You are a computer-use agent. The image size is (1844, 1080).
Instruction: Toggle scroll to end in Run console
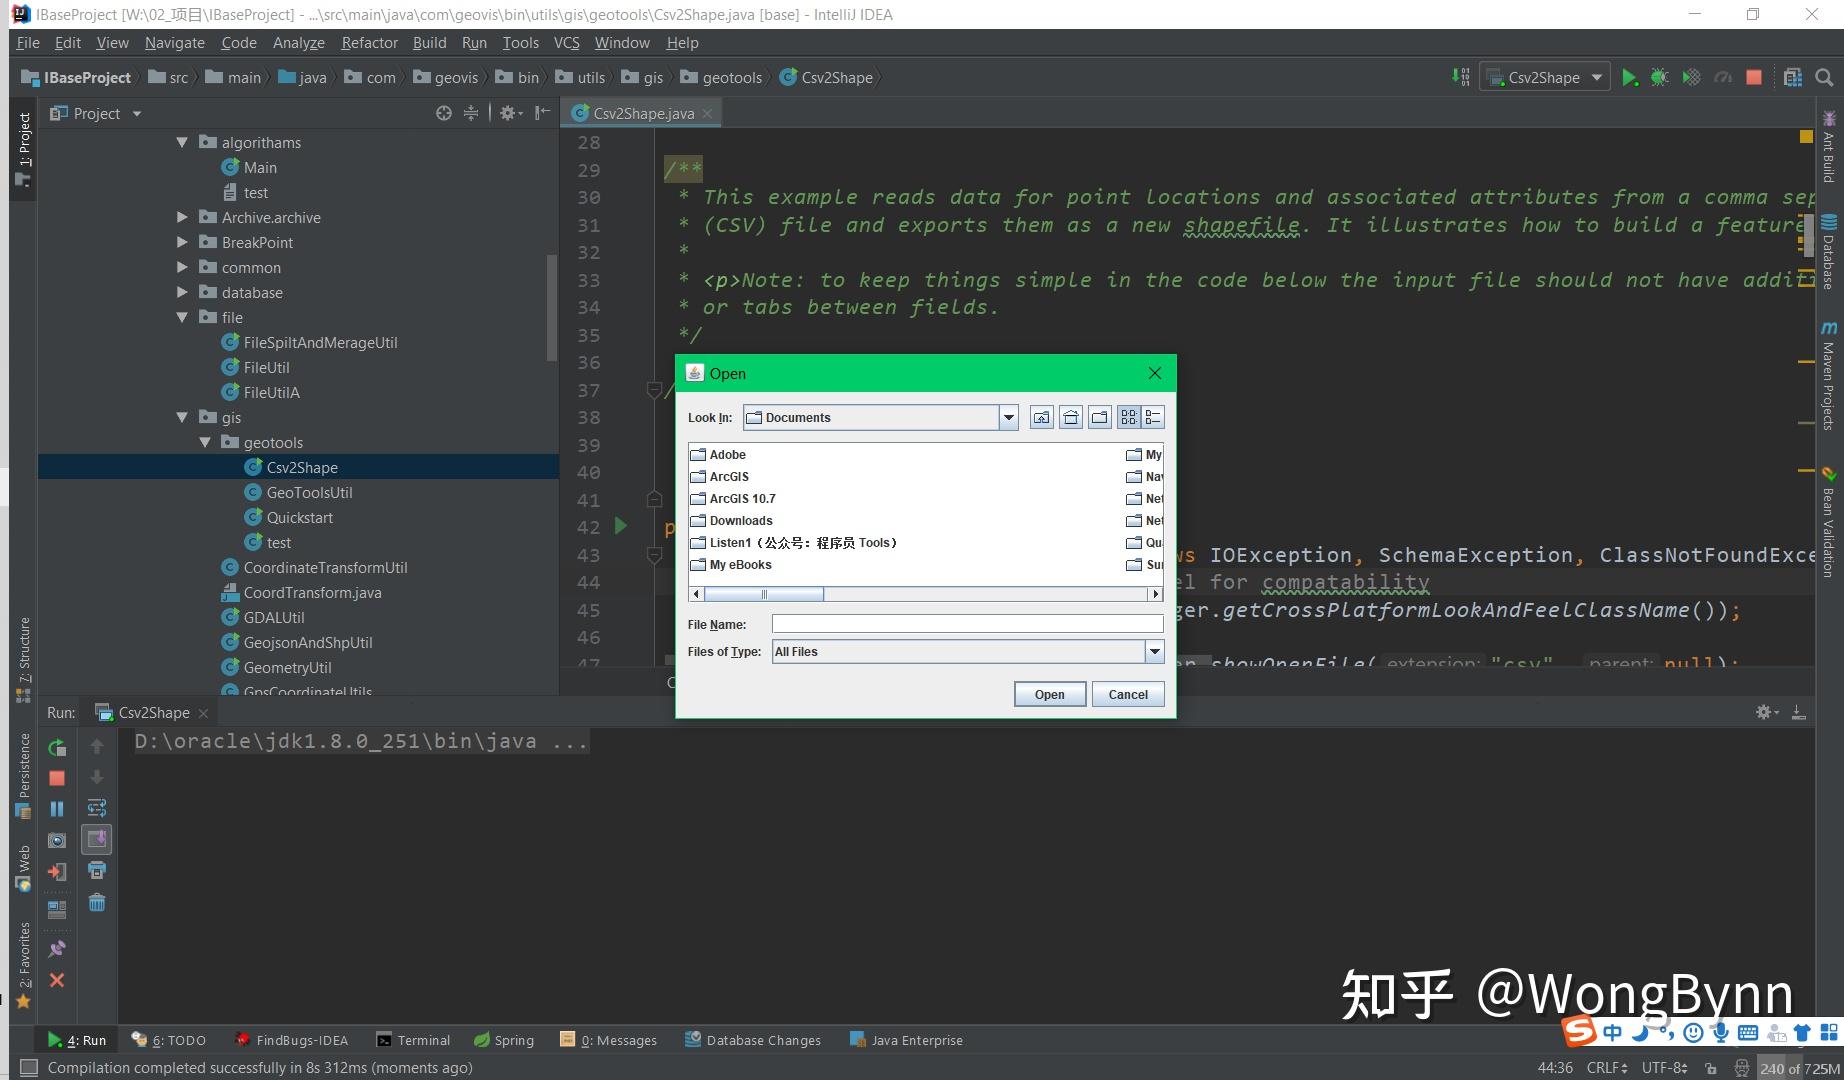tap(97, 840)
